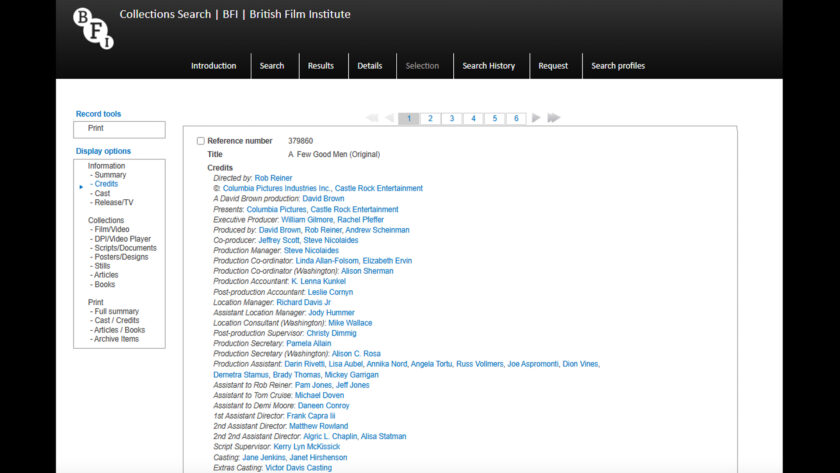
Task: Open Alison Sherman link
Action: click(x=367, y=271)
